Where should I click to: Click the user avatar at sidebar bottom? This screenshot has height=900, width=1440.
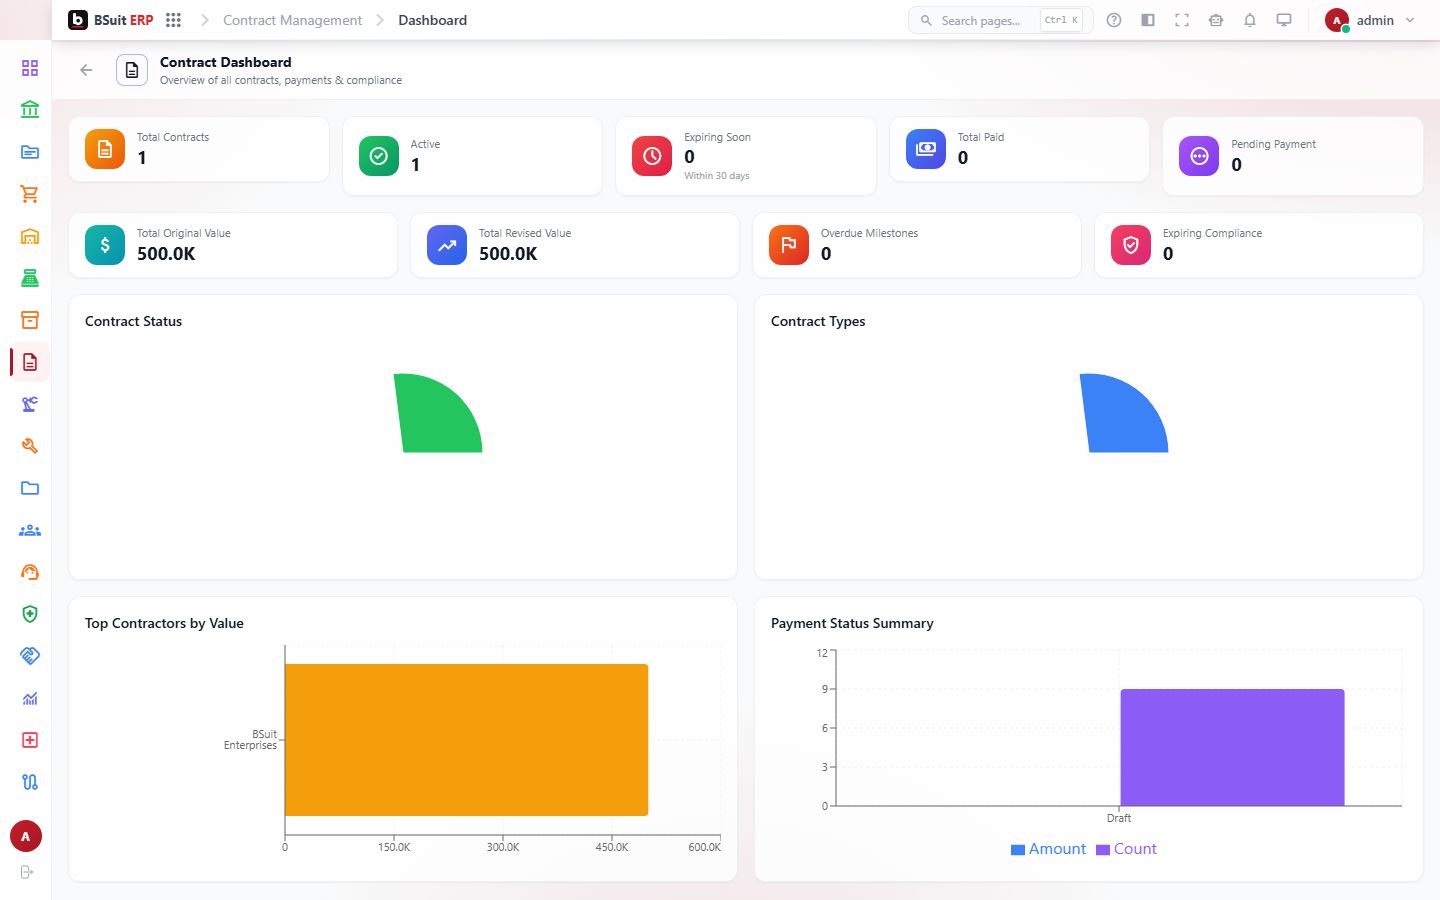(26, 836)
